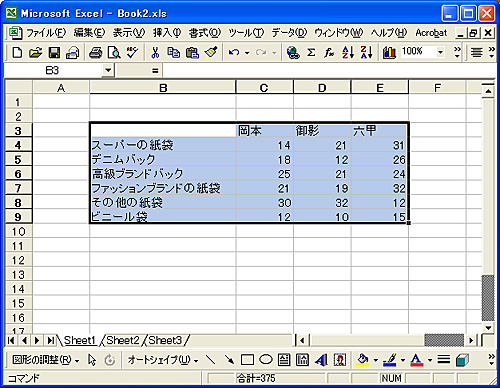Open the Undo history dropdown arrow
The image size is (500, 388).
(x=247, y=53)
